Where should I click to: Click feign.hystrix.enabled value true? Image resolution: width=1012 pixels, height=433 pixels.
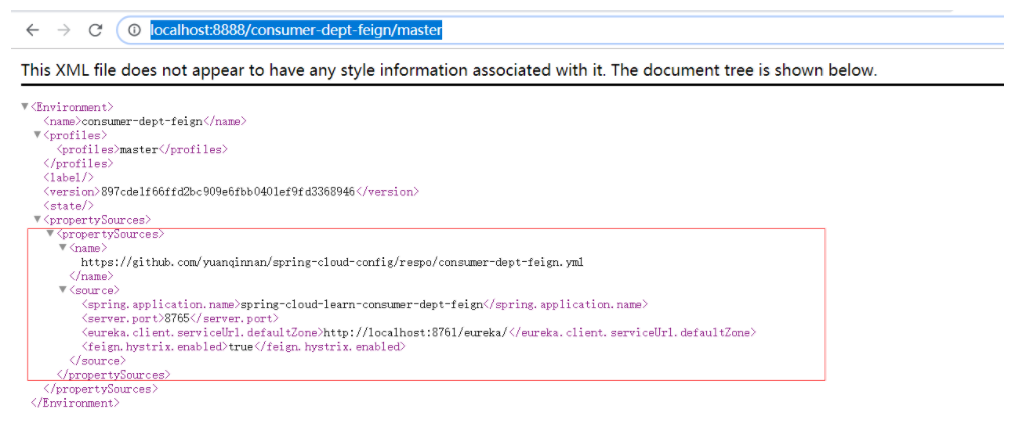[241, 347]
